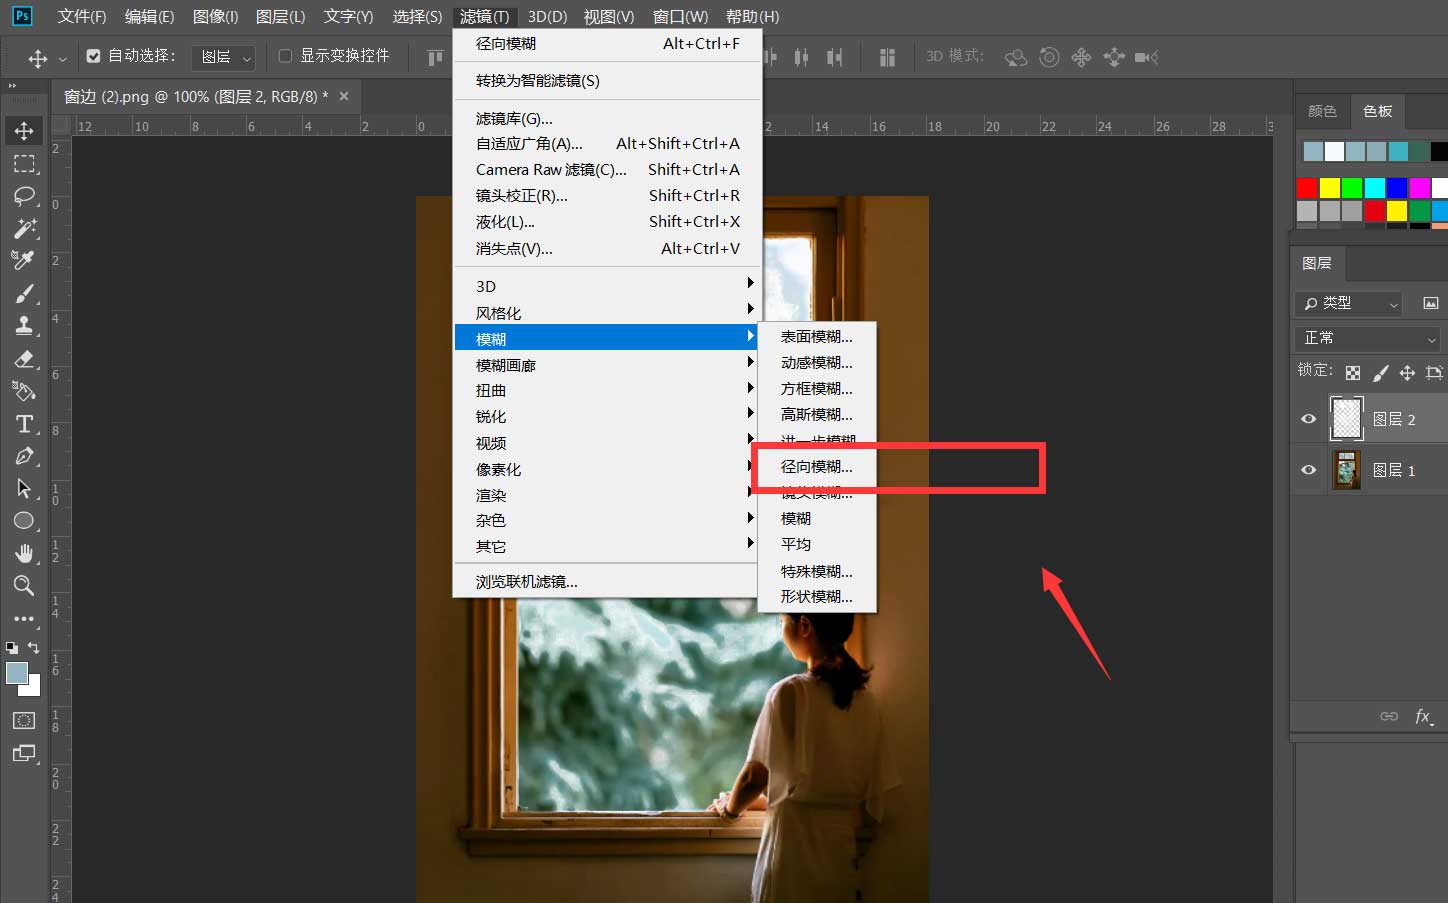The image size is (1448, 903).
Task: Click the 3D rotate camera icon
Action: click(x=1016, y=57)
